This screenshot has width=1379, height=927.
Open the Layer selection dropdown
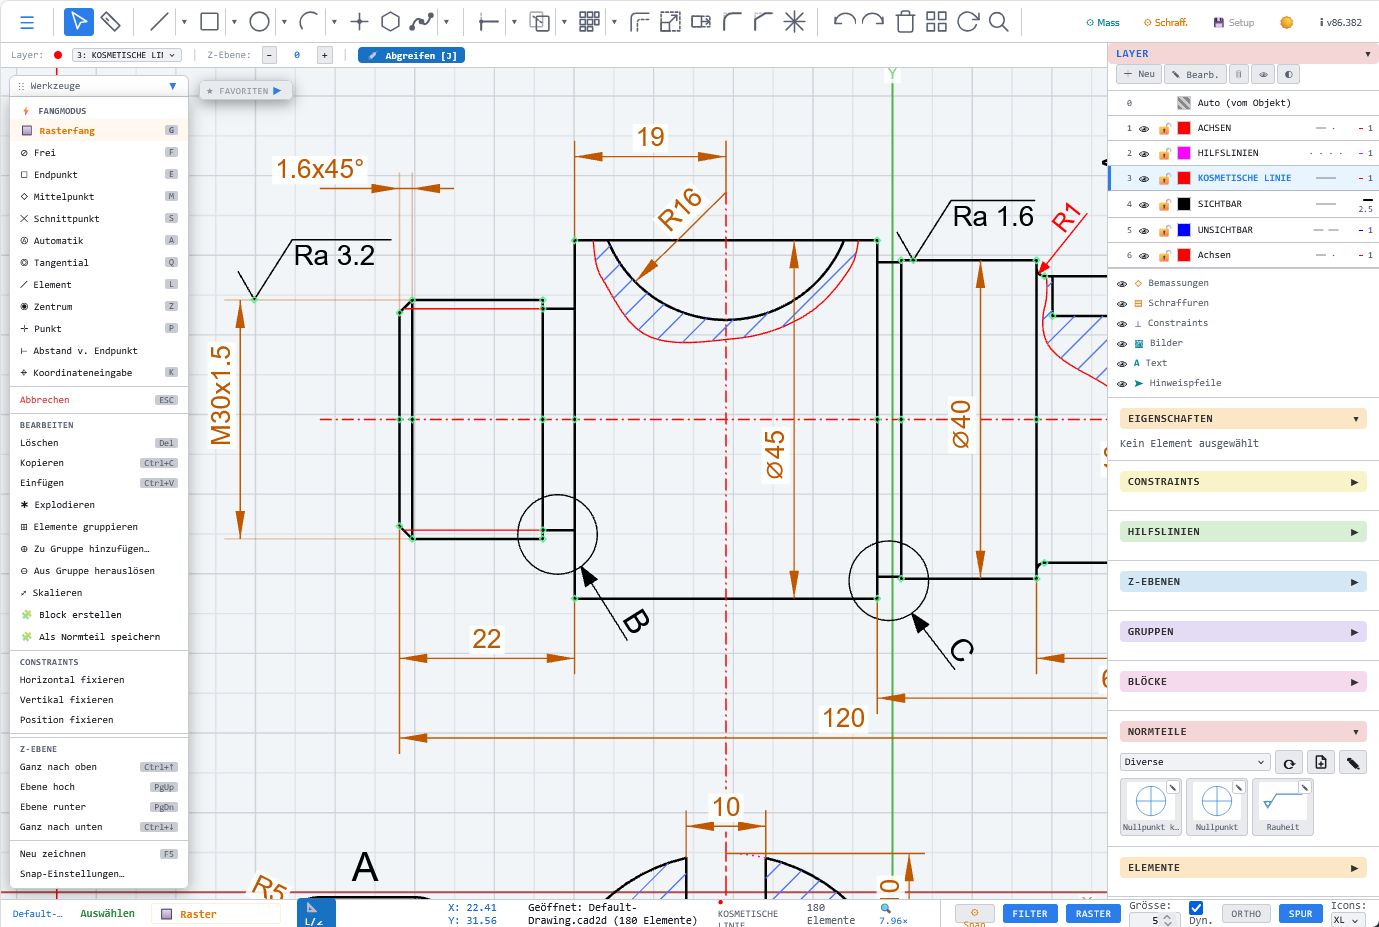pyautogui.click(x=126, y=55)
